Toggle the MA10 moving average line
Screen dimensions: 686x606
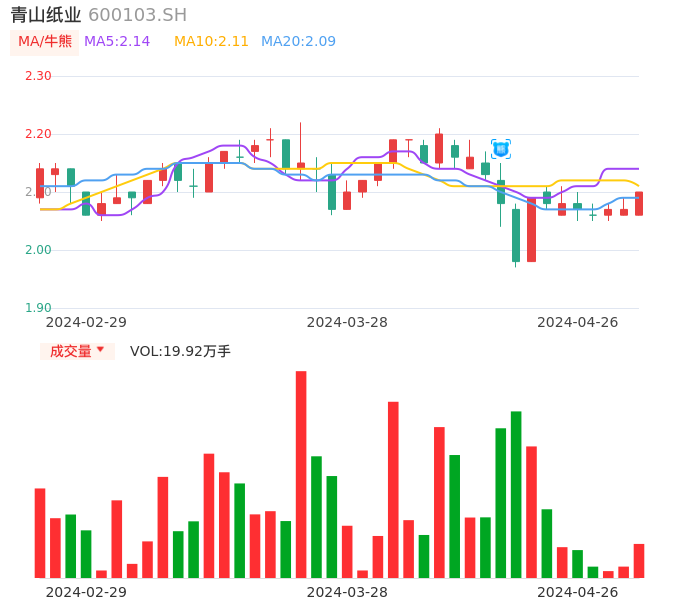pyautogui.click(x=211, y=42)
